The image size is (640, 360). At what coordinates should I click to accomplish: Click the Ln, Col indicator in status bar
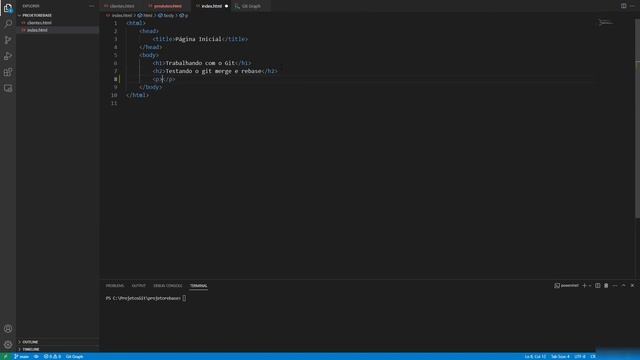535,356
